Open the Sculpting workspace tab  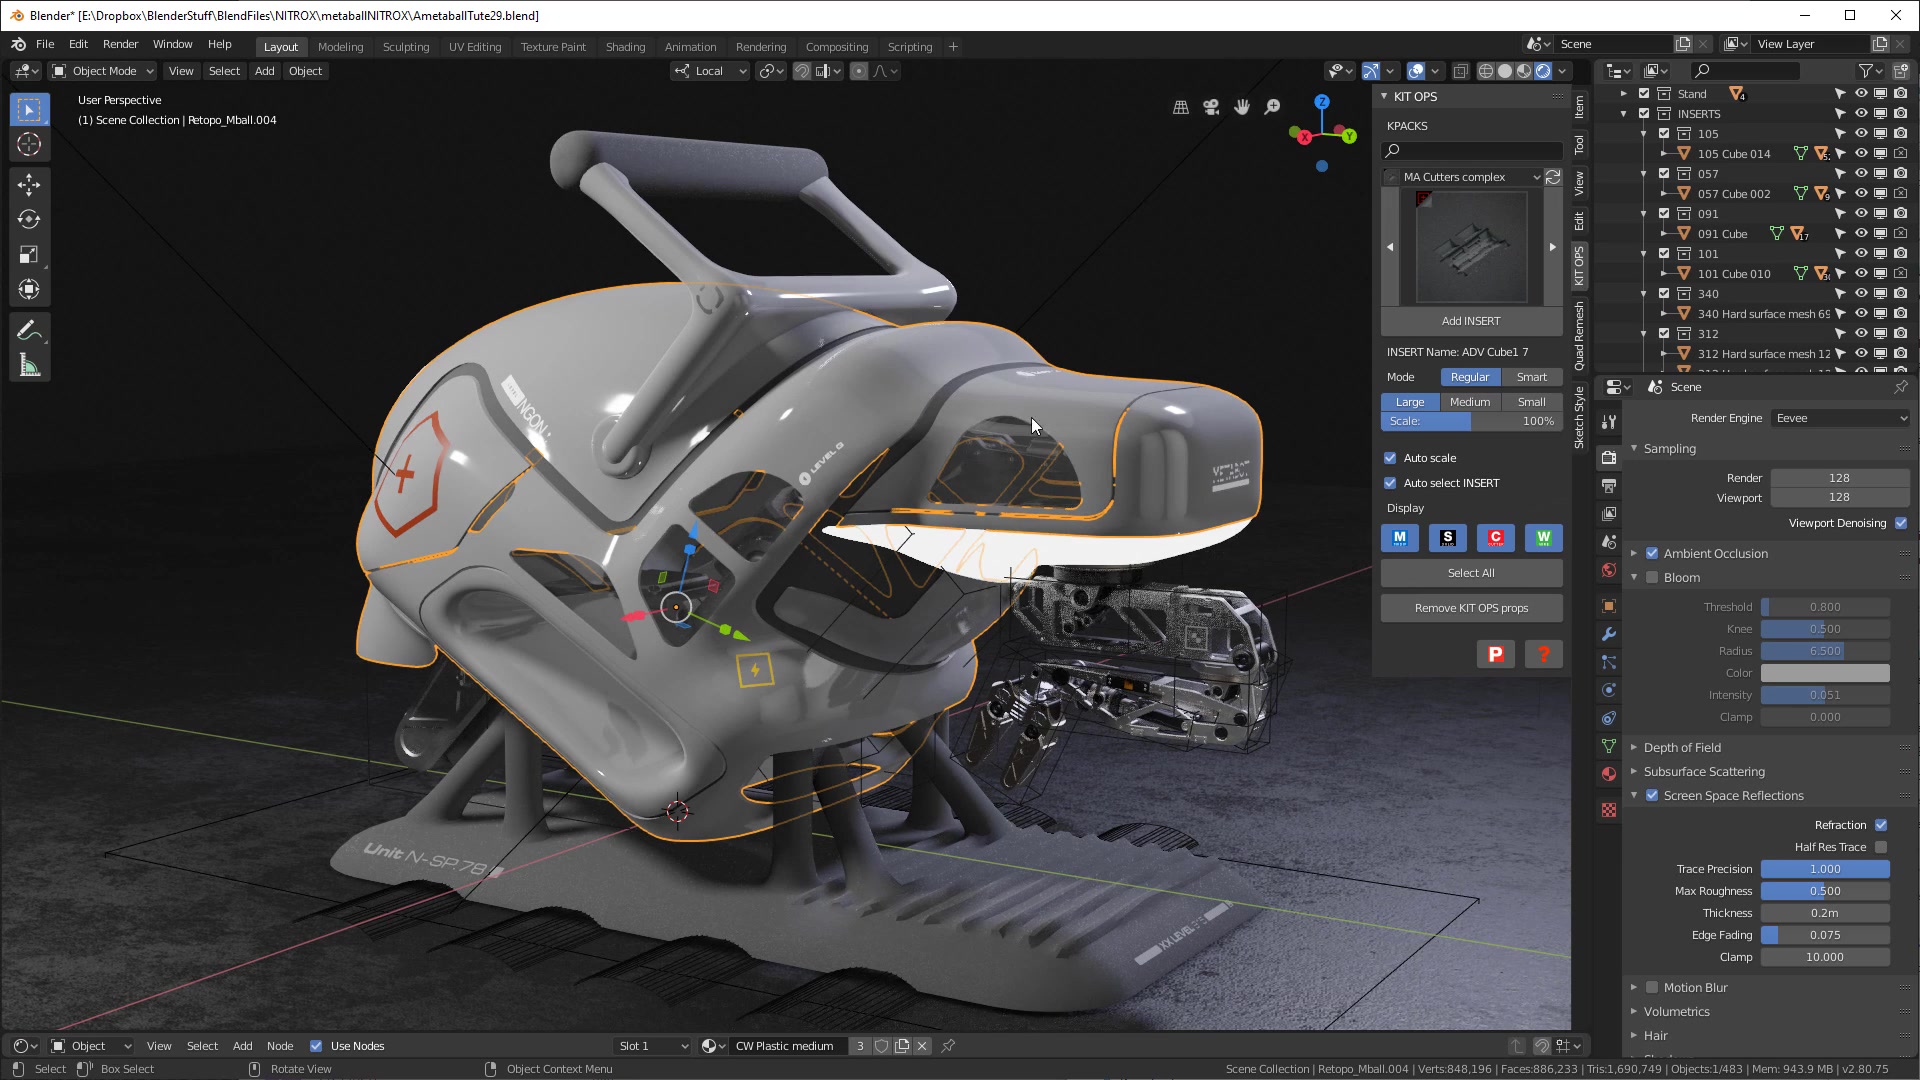406,46
